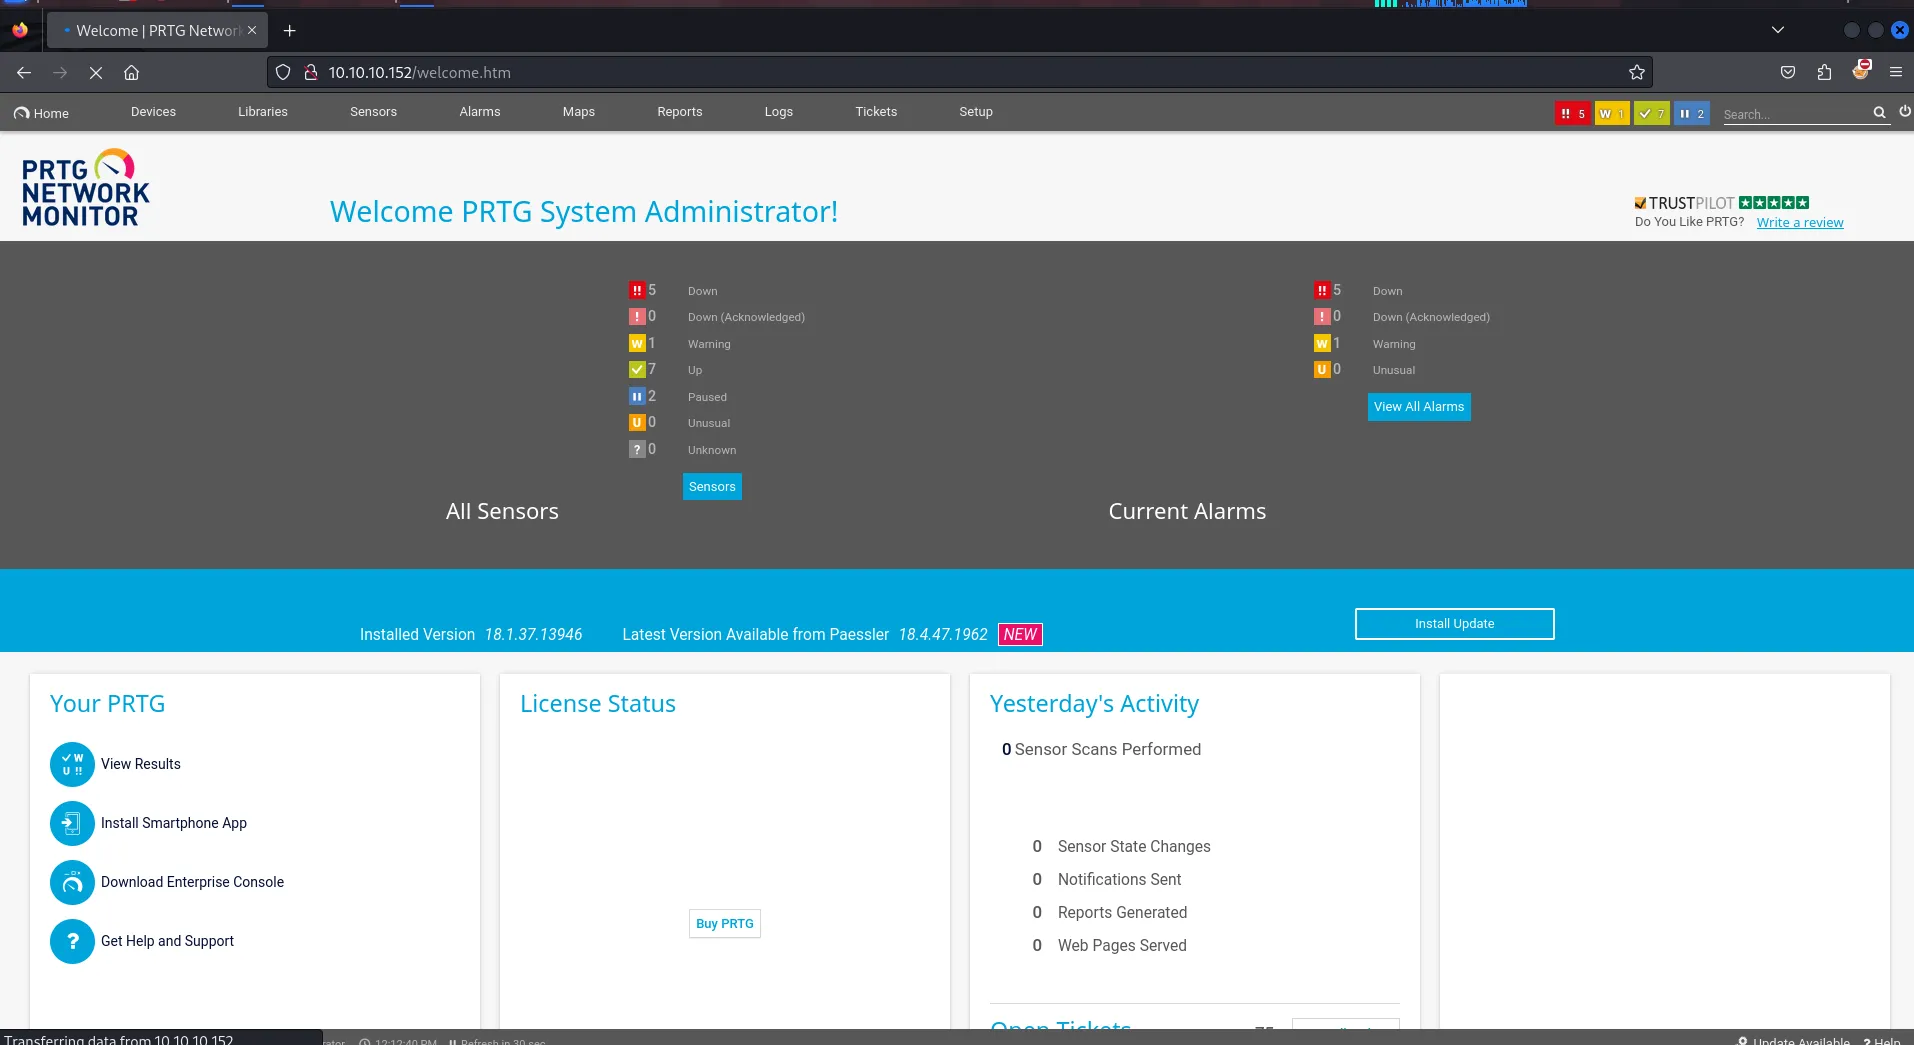Save page to Pocket icon
Screen dimensions: 1914x1045
[1788, 72]
